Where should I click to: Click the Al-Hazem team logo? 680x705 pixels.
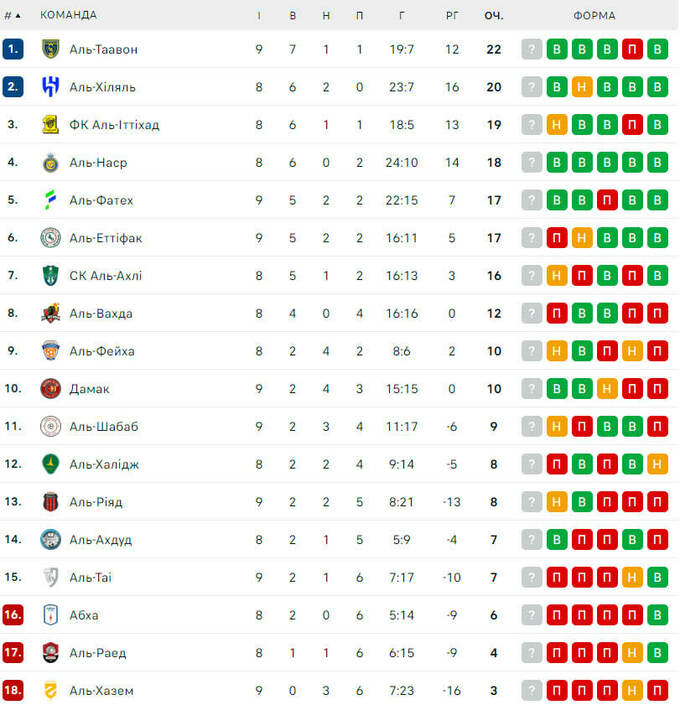(x=51, y=690)
